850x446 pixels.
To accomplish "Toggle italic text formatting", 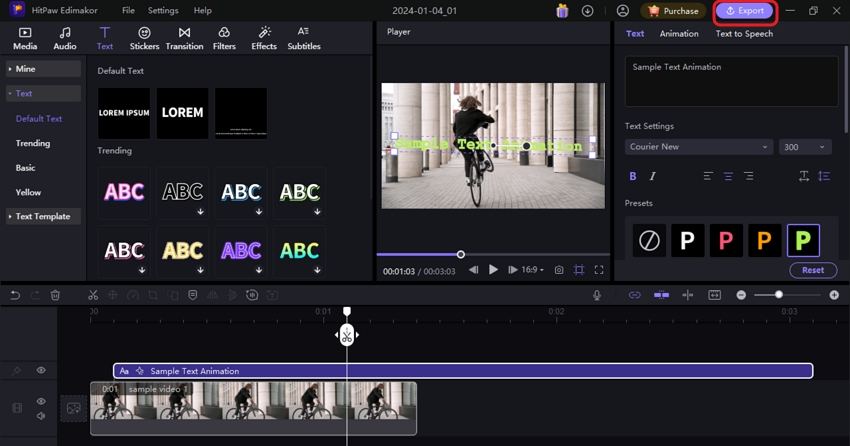I will pos(653,176).
